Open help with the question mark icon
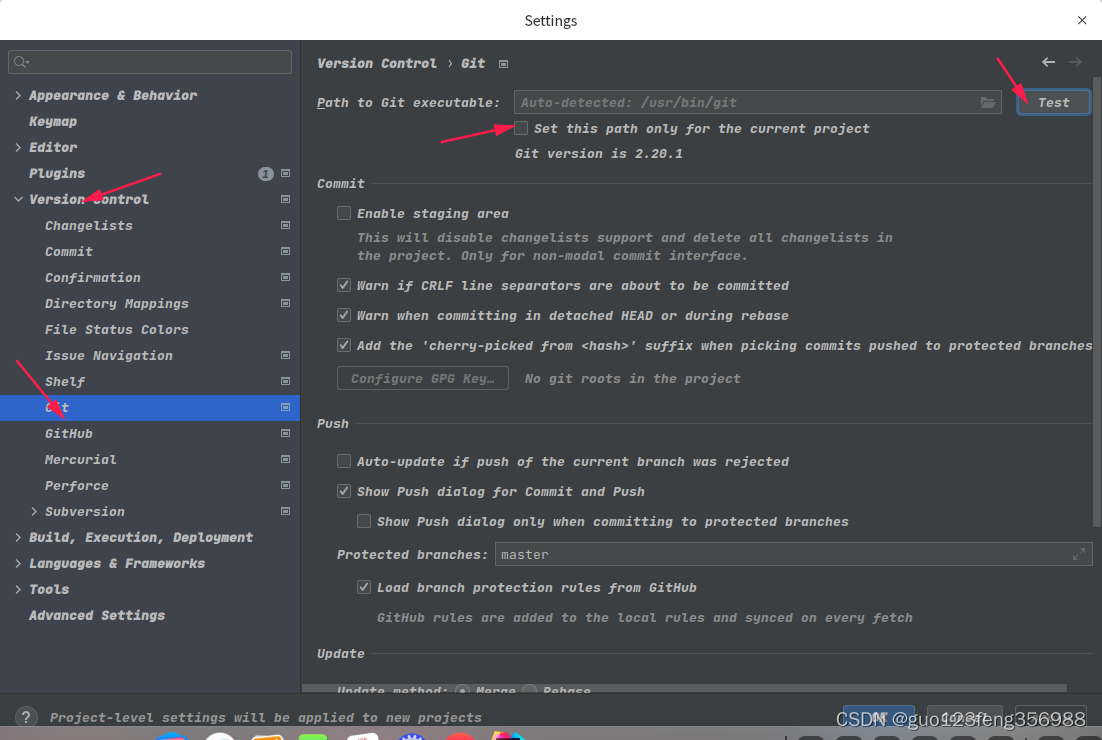Viewport: 1102px width, 740px height. pos(26,717)
